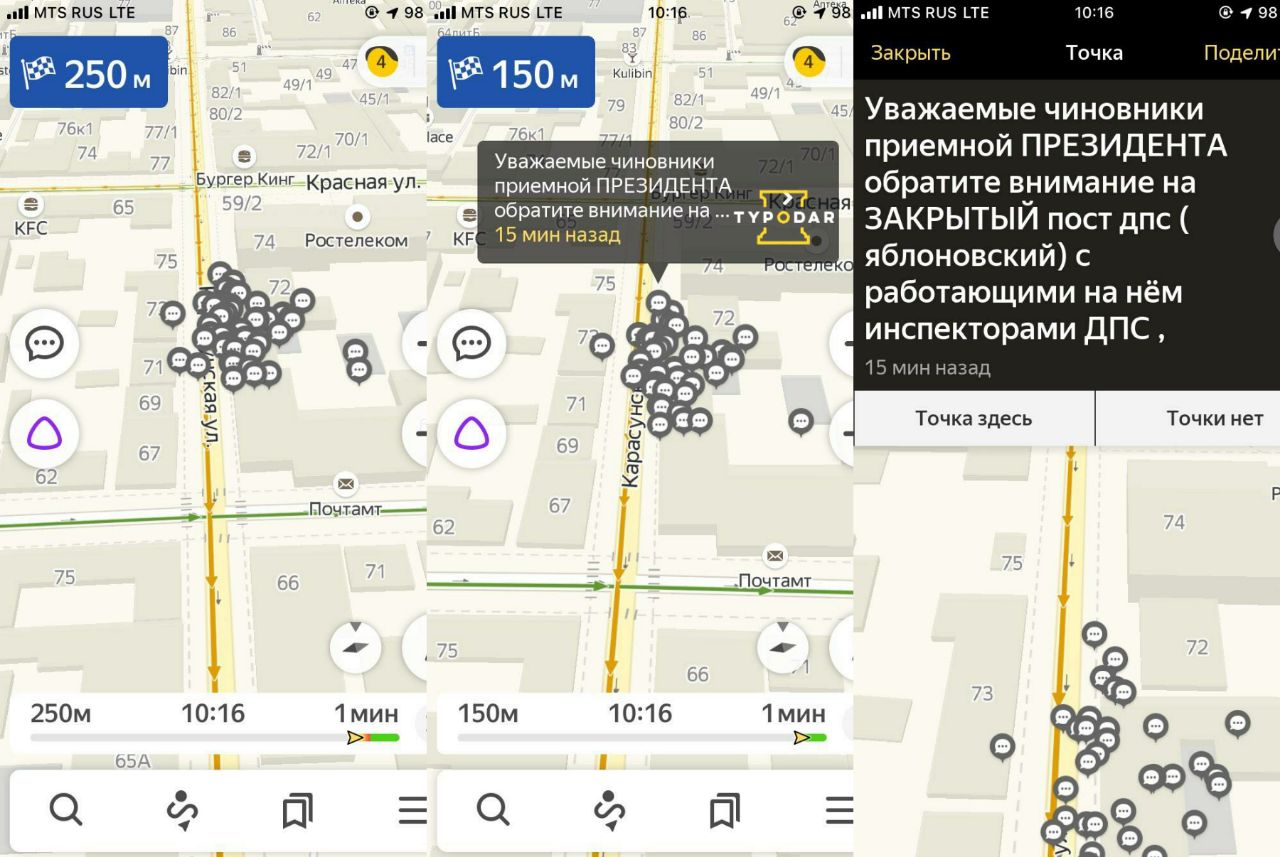1280x857 pixels.
Task: Select the KFC place marker on the 250 м screen
Action: click(x=31, y=205)
